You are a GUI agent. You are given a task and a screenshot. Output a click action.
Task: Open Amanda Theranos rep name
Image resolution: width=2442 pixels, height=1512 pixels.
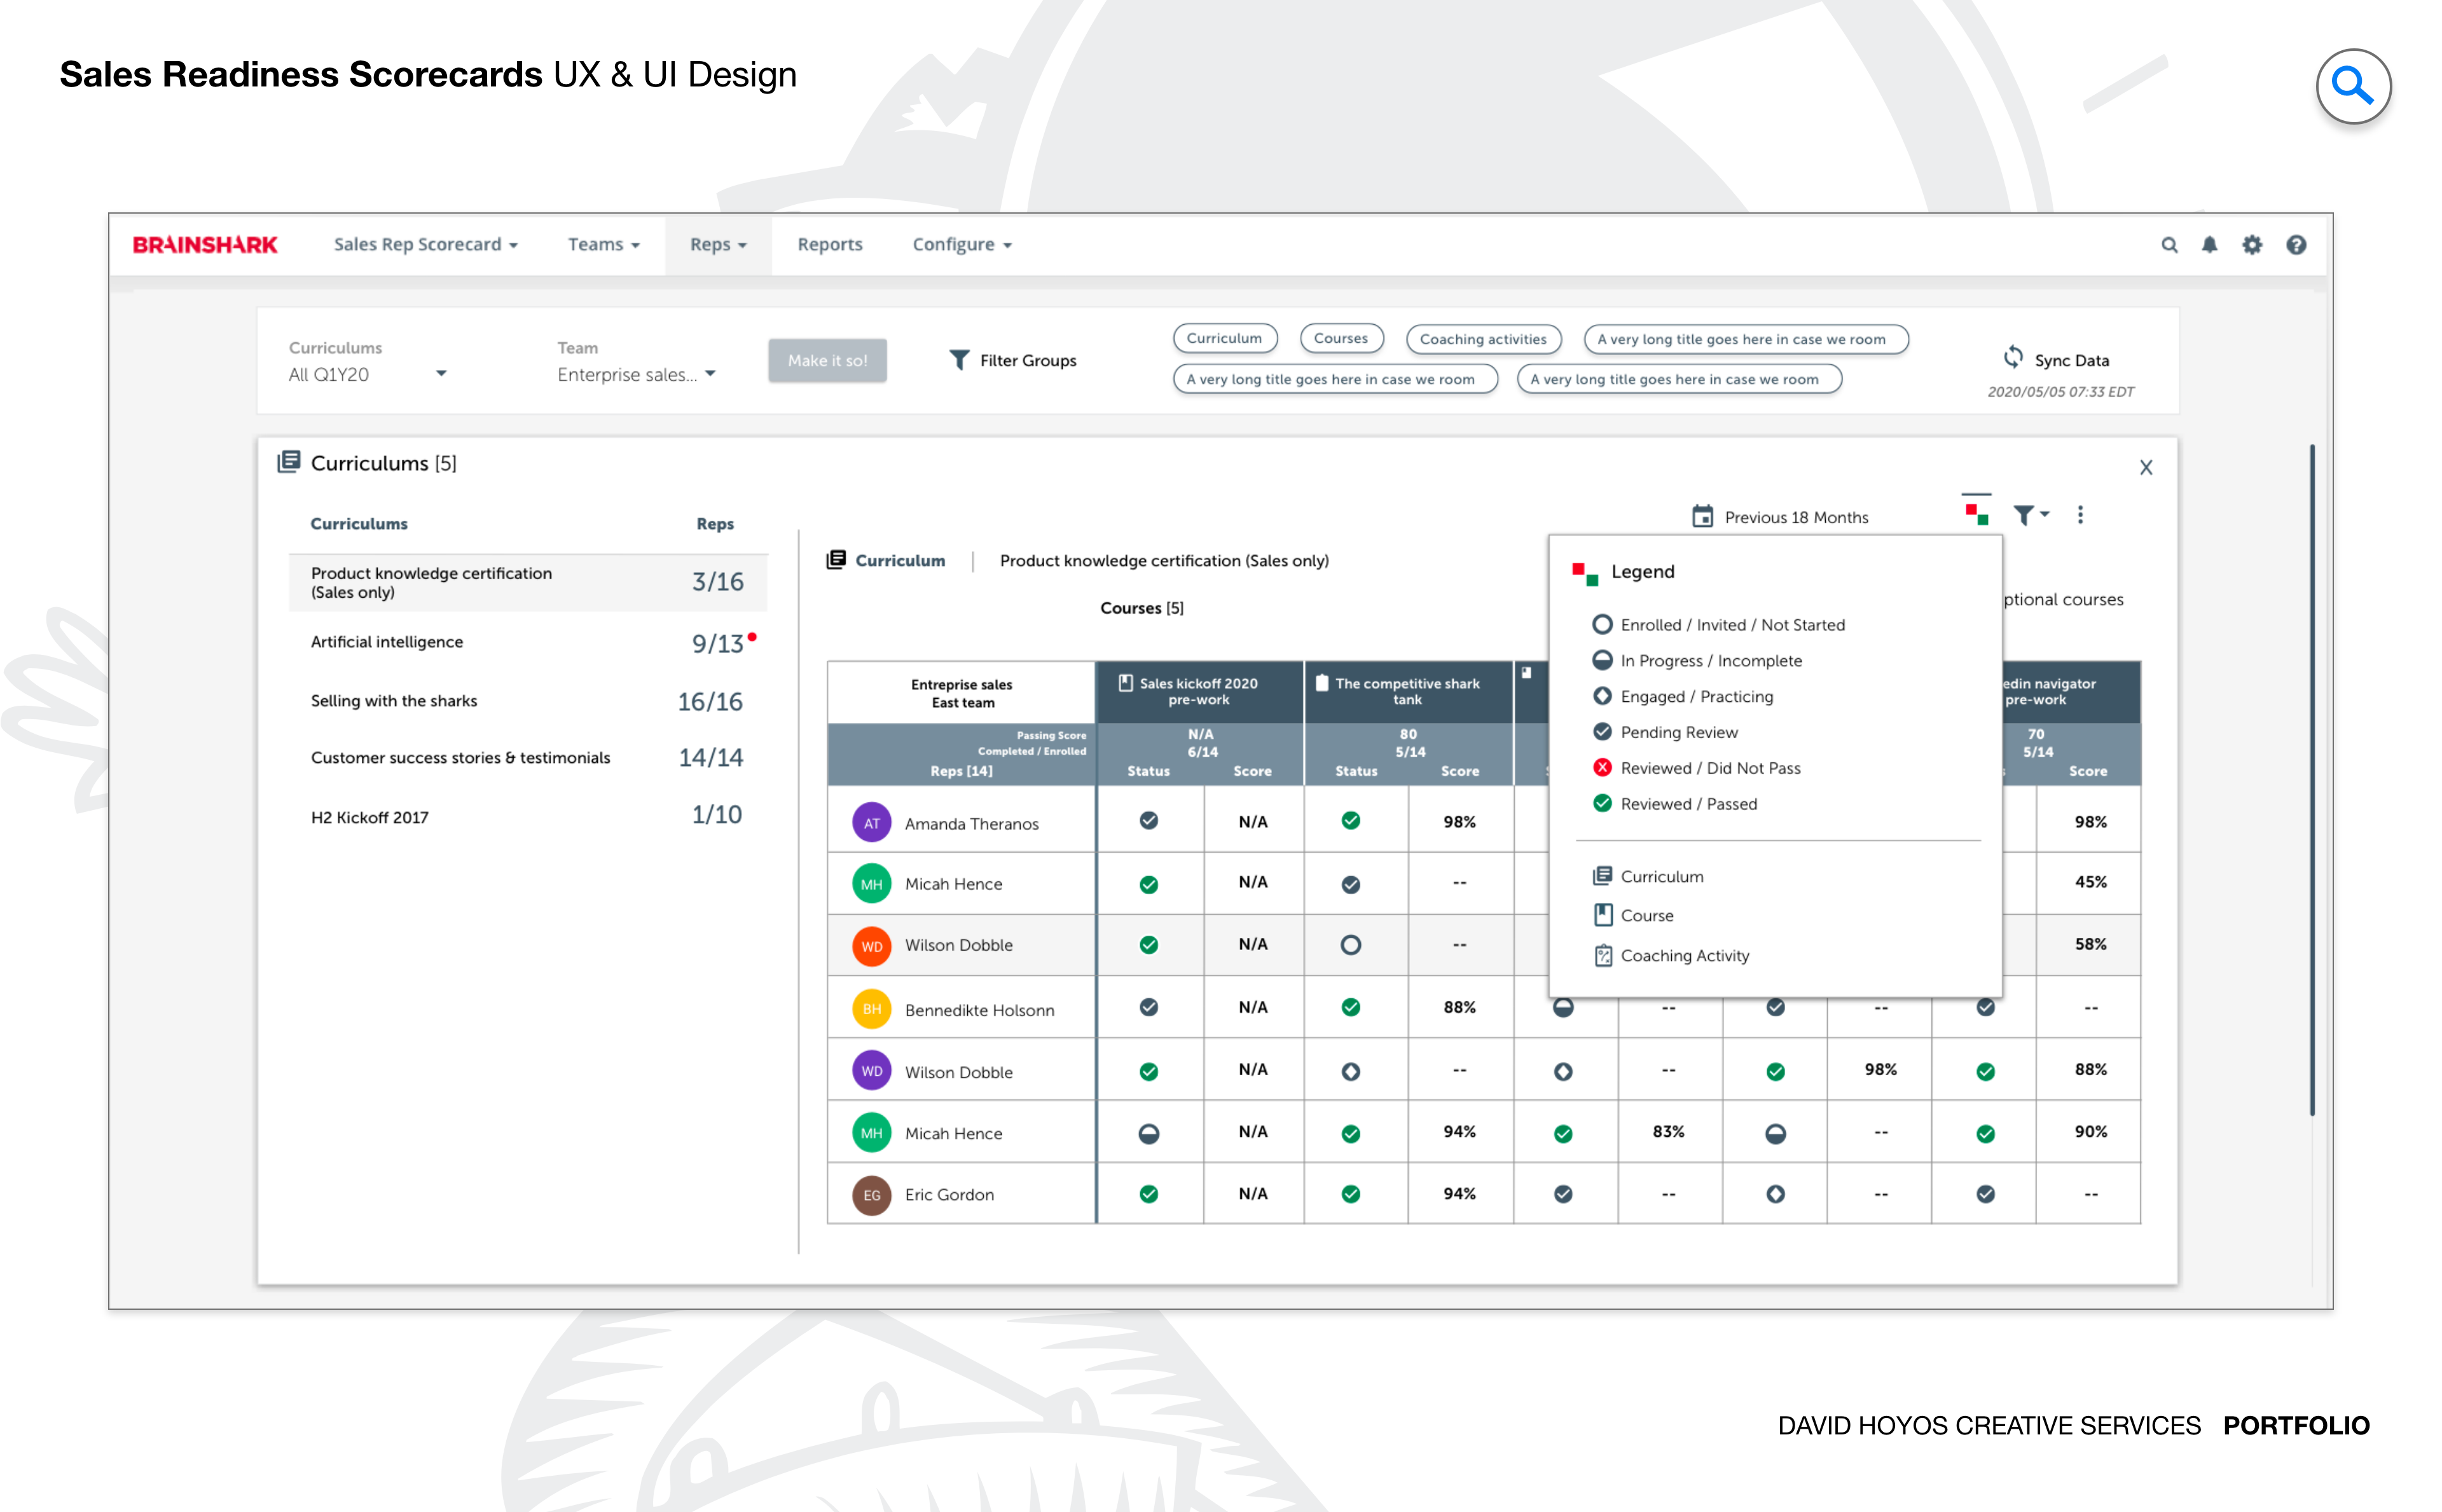[971, 824]
